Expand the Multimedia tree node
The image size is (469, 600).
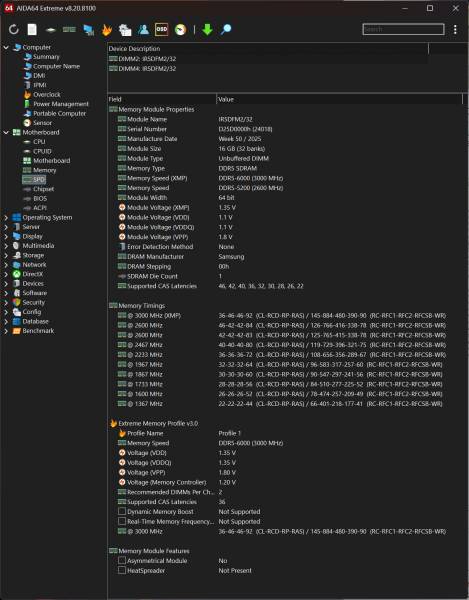click(x=6, y=246)
